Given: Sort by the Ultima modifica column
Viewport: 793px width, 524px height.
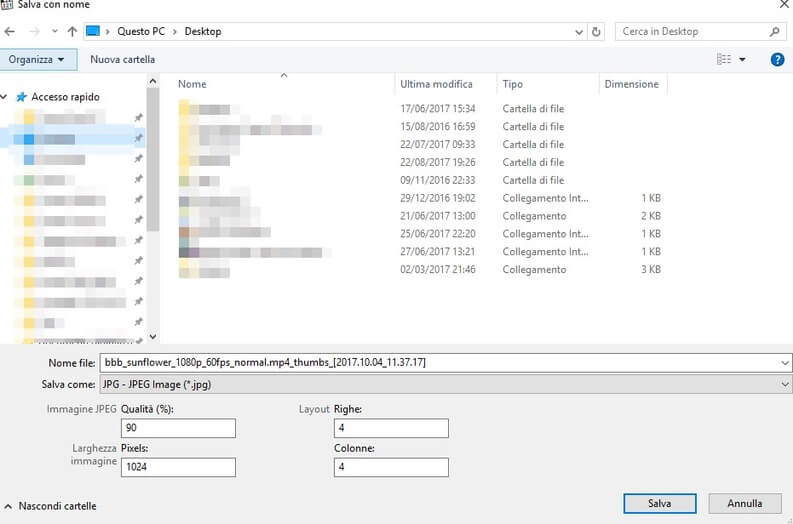Looking at the screenshot, I should pyautogui.click(x=436, y=84).
